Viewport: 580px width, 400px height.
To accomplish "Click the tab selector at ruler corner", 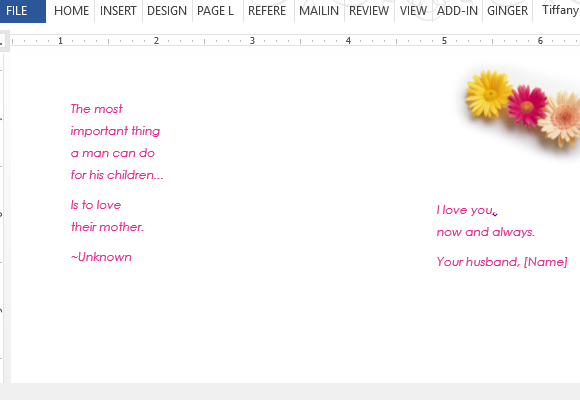I will pyautogui.click(x=2, y=41).
